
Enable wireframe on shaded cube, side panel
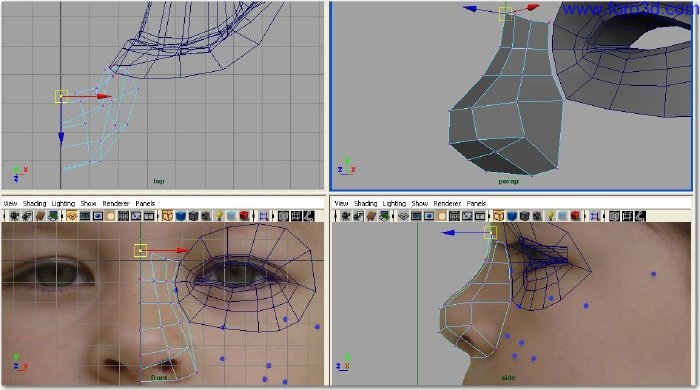[x=525, y=216]
